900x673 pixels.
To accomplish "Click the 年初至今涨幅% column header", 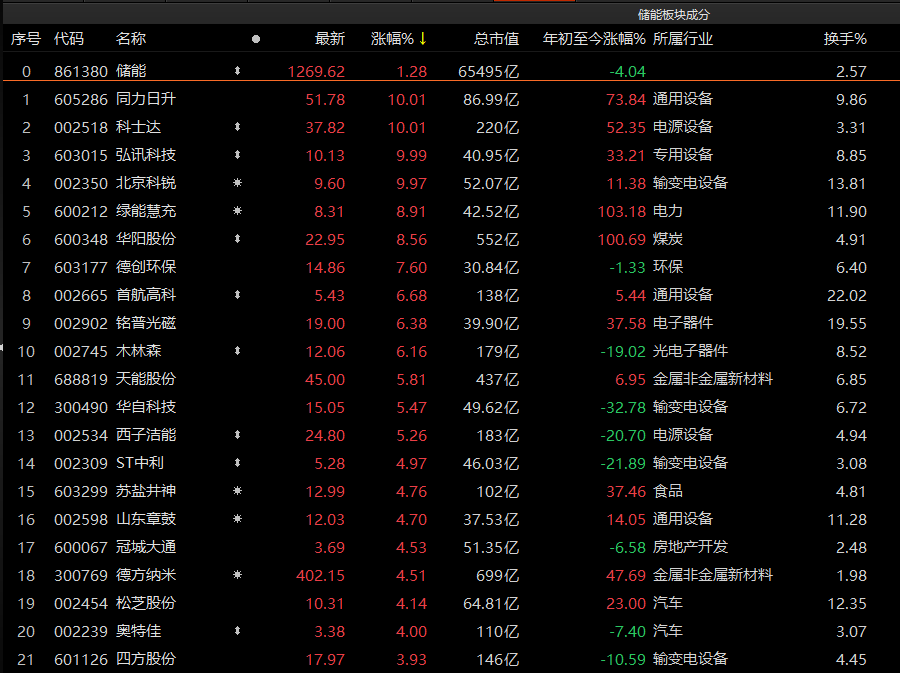I will pyautogui.click(x=593, y=39).
